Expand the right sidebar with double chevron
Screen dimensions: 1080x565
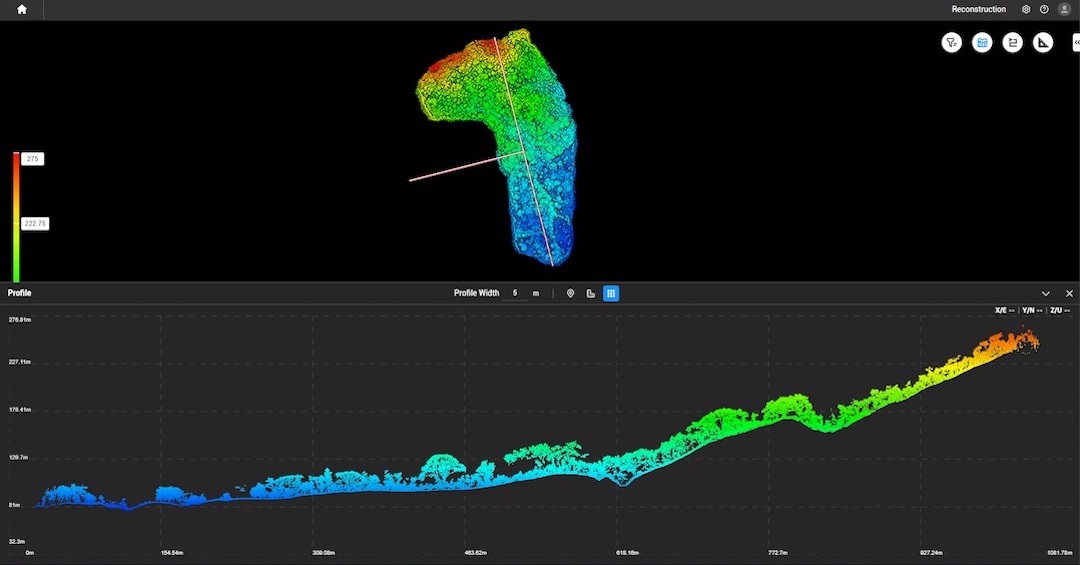pos(1076,42)
